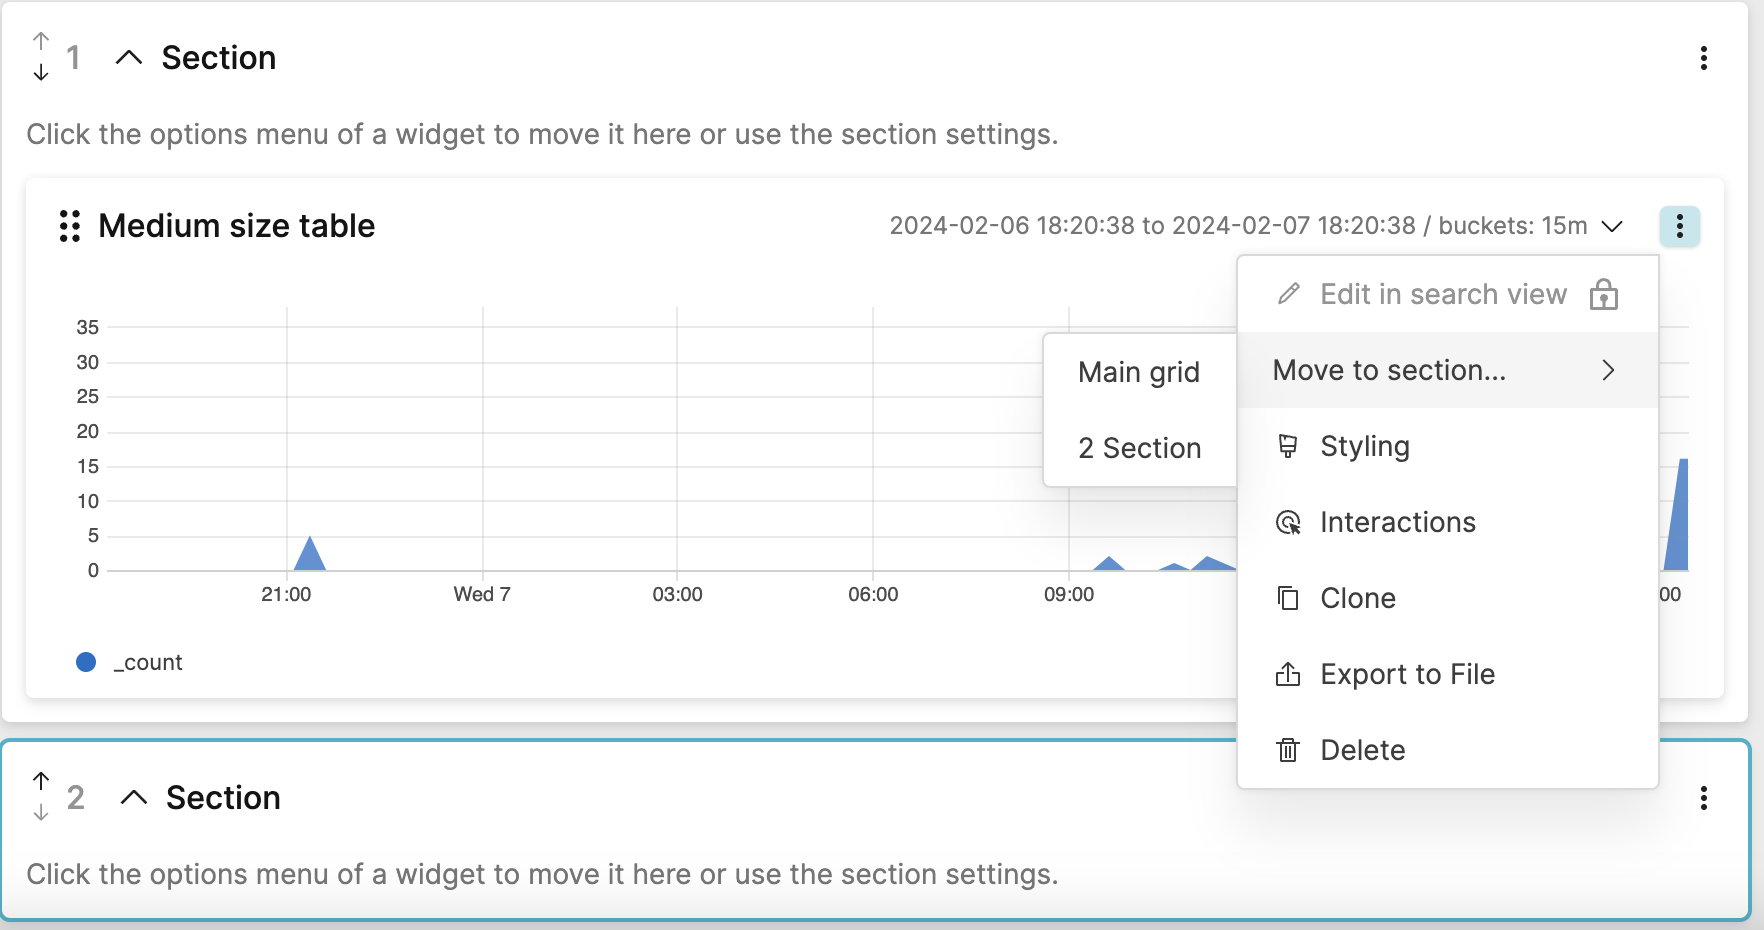Open Section 2's three-dot options menu

point(1704,796)
